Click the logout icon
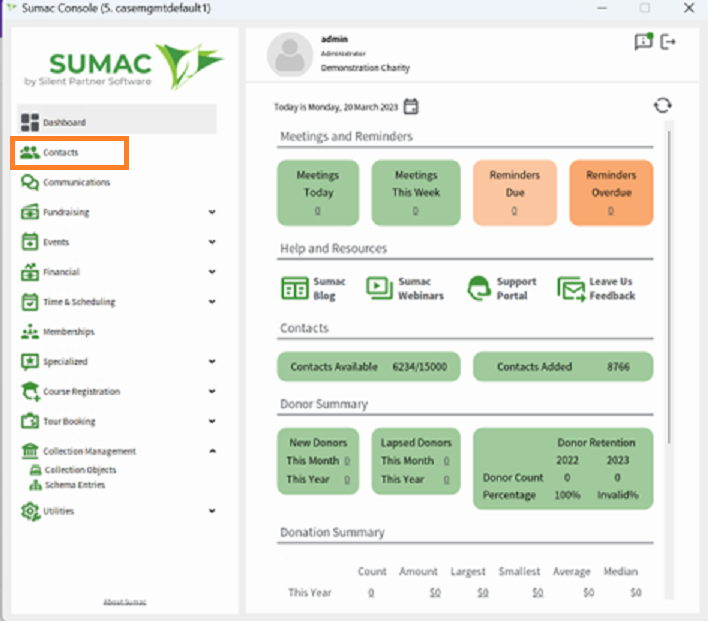Viewport: 708px width, 621px height. pos(668,42)
